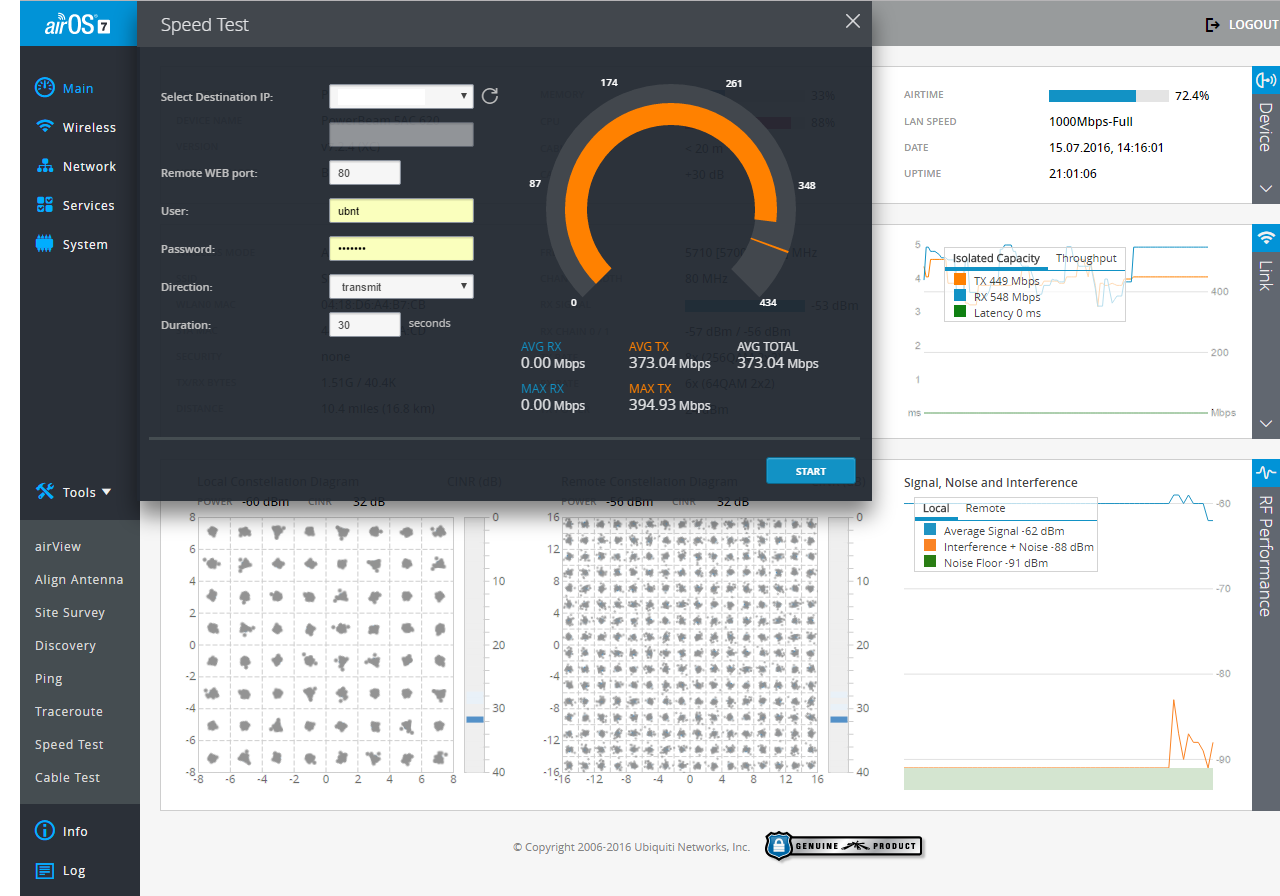
Task: Refresh the destination IP list
Action: (x=490, y=96)
